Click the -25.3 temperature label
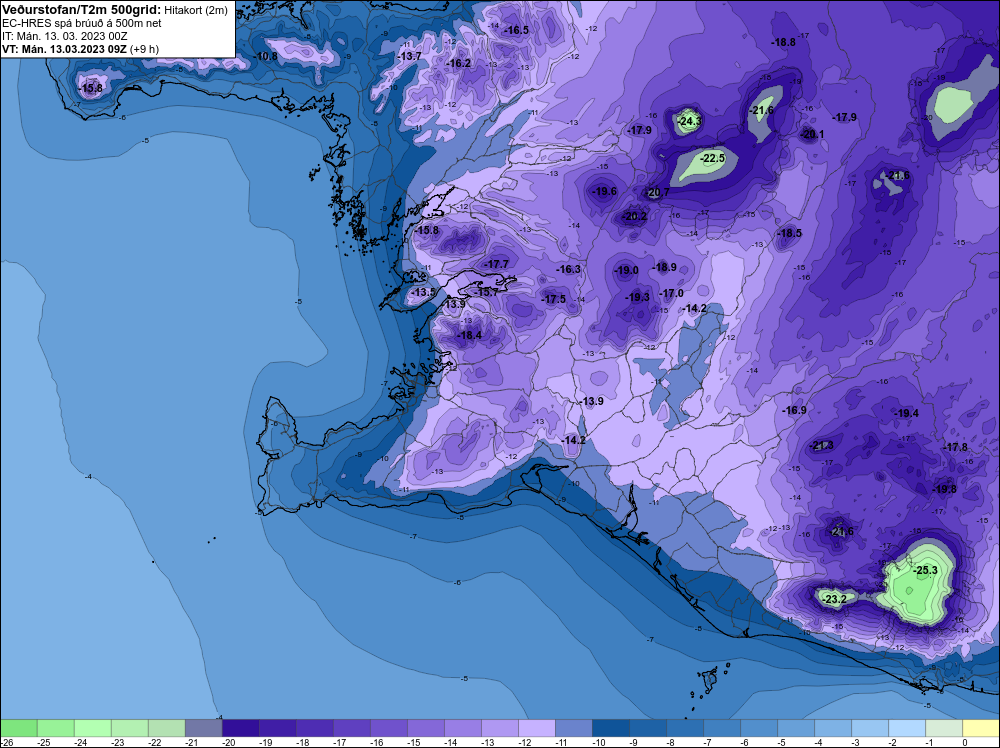Image resolution: width=1000 pixels, height=748 pixels. click(925, 570)
